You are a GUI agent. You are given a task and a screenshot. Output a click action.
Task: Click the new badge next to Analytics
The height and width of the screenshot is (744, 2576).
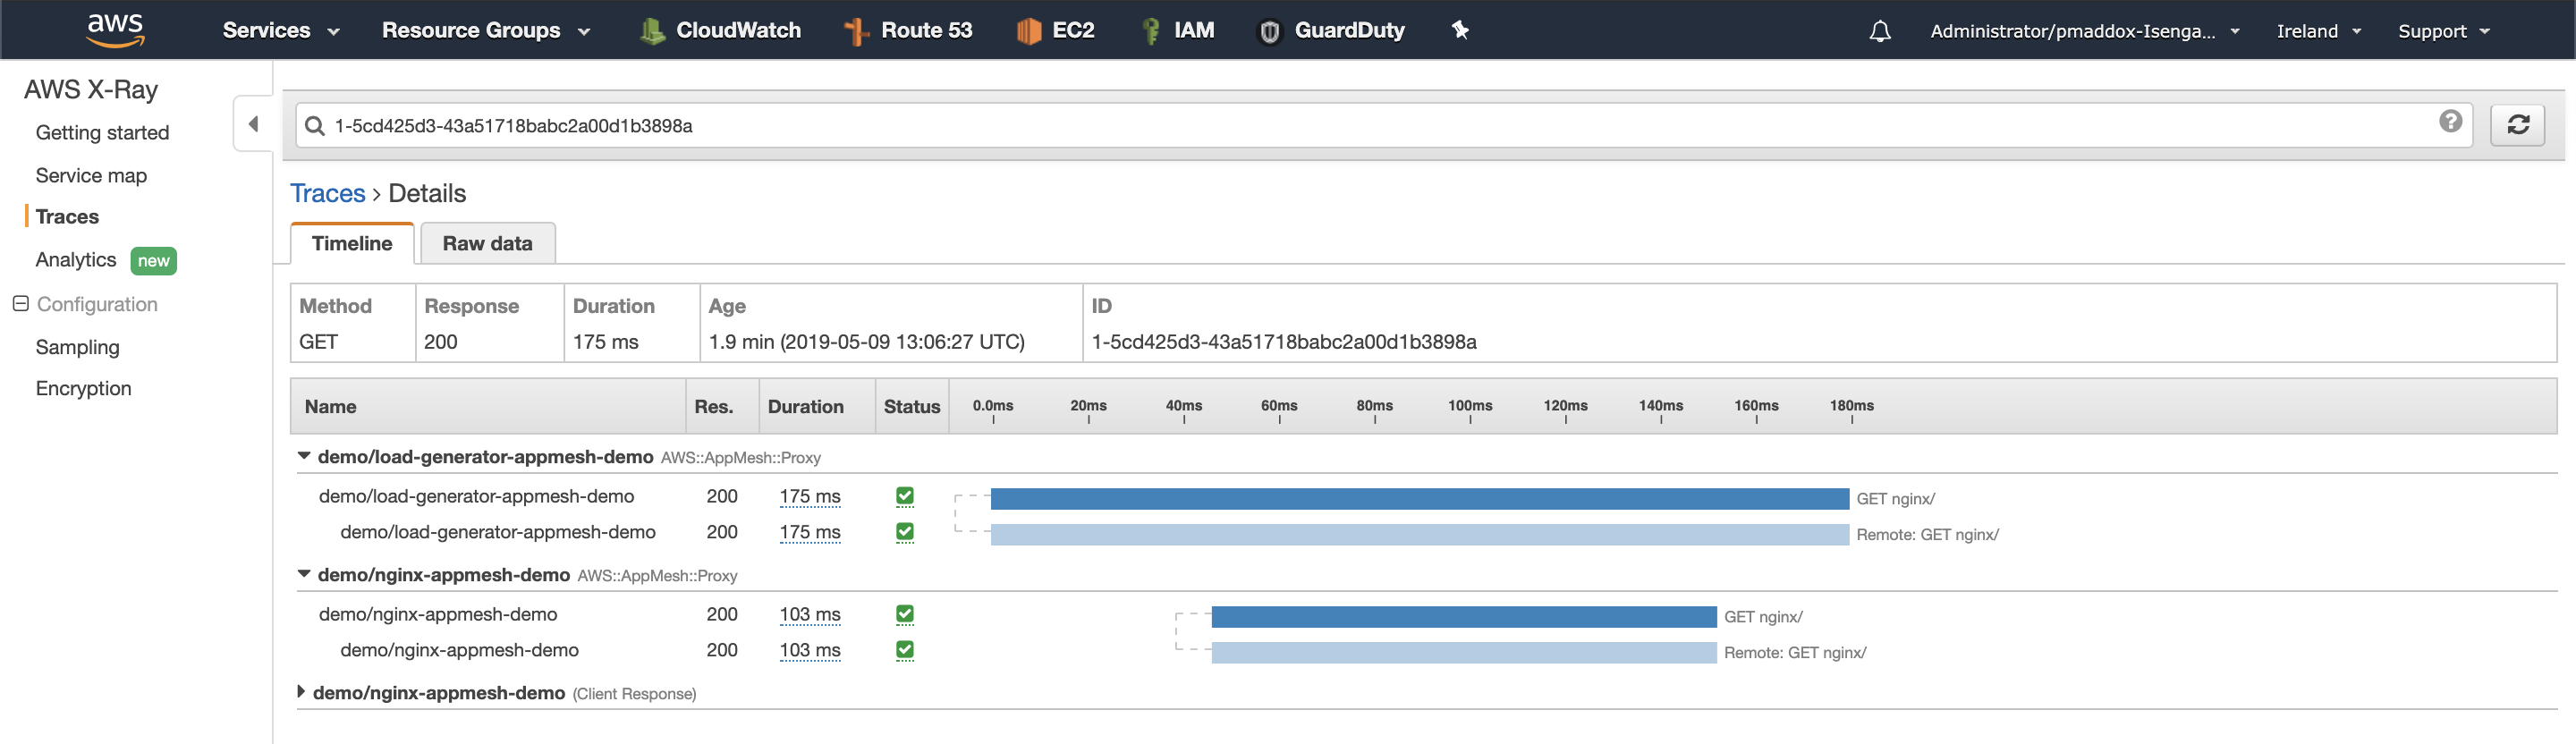point(153,261)
